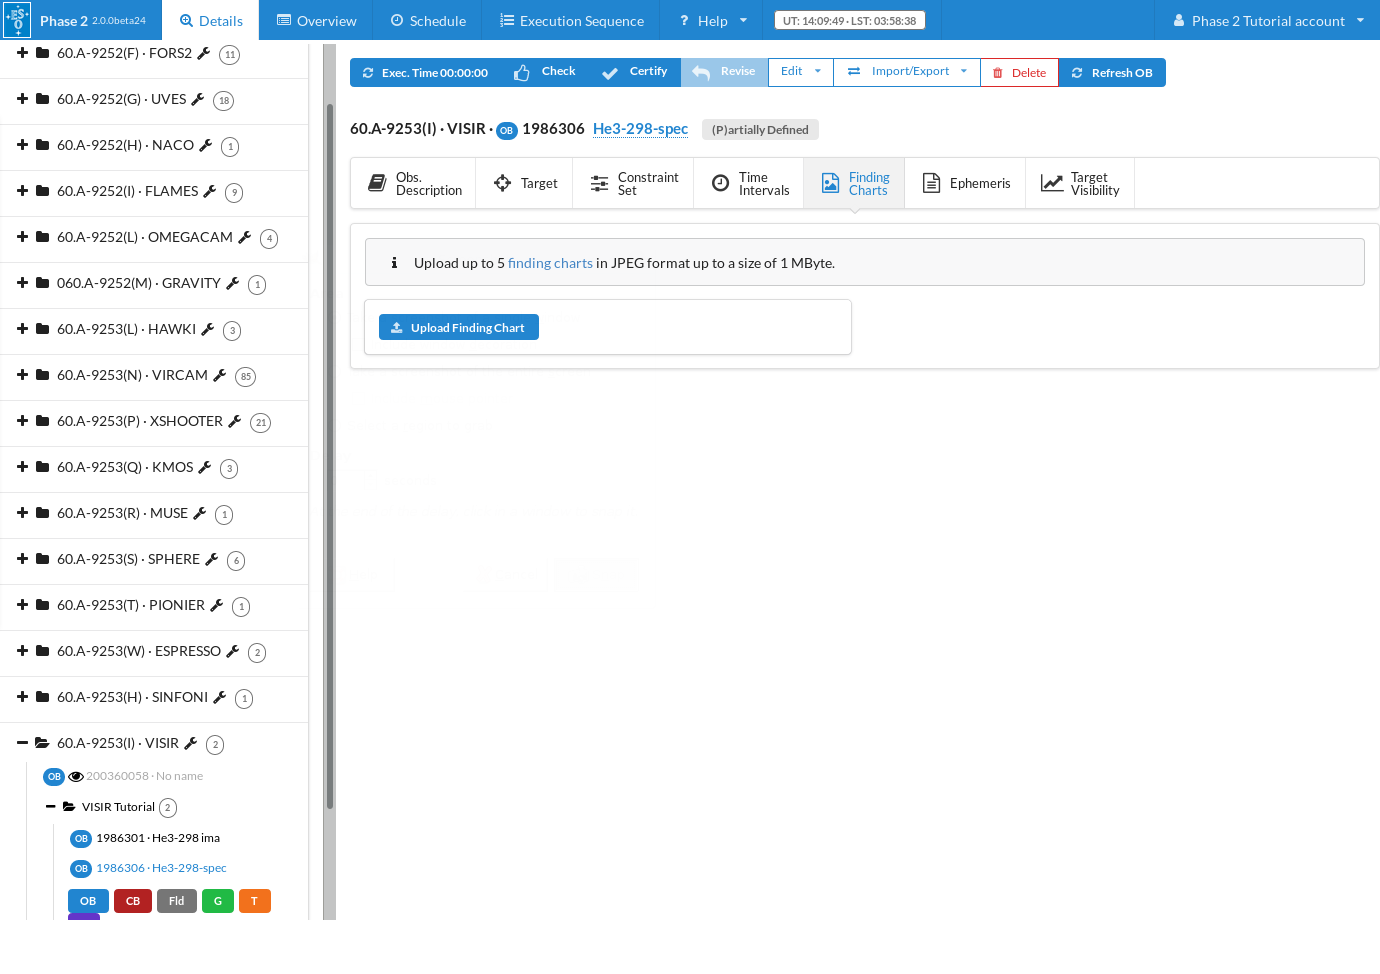Click the wrench icon next to VIRCAM
The image size is (1380, 974).
pos(220,375)
